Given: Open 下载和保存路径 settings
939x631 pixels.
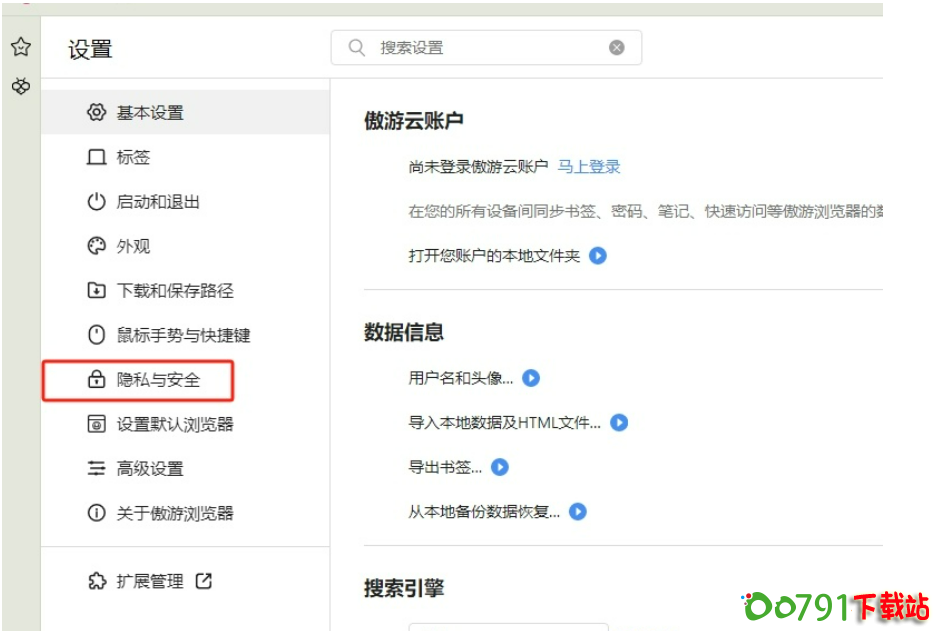Looking at the screenshot, I should pos(186,290).
